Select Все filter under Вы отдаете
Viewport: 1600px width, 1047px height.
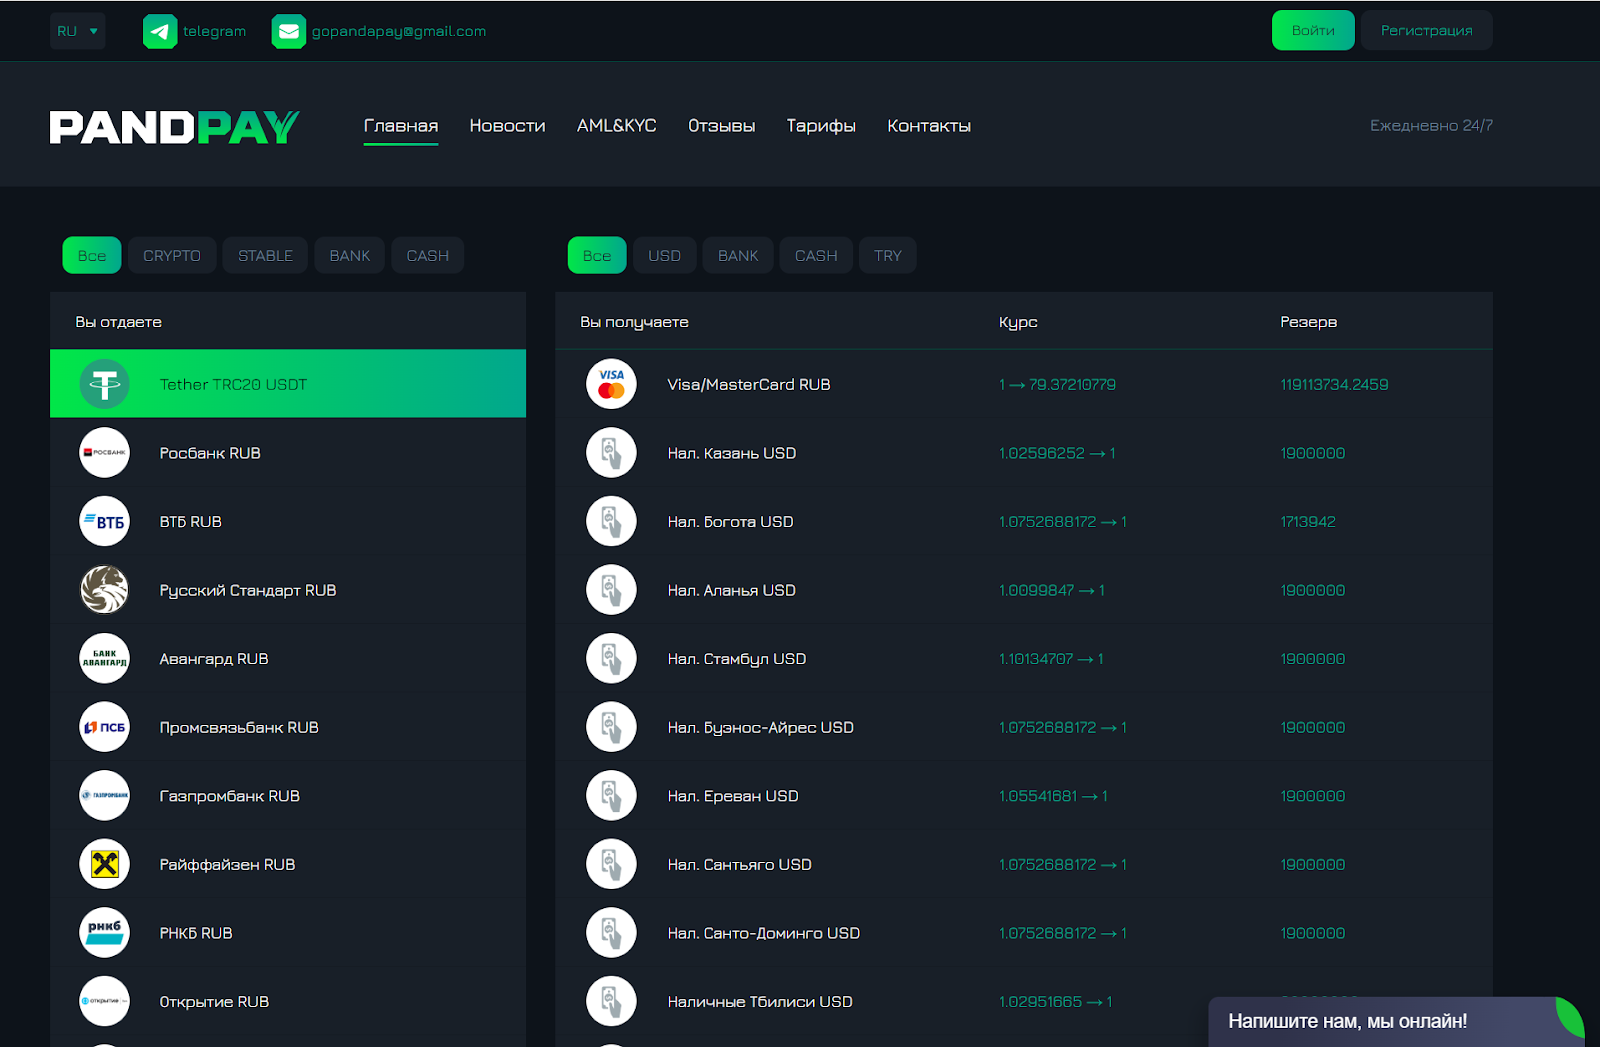click(92, 255)
